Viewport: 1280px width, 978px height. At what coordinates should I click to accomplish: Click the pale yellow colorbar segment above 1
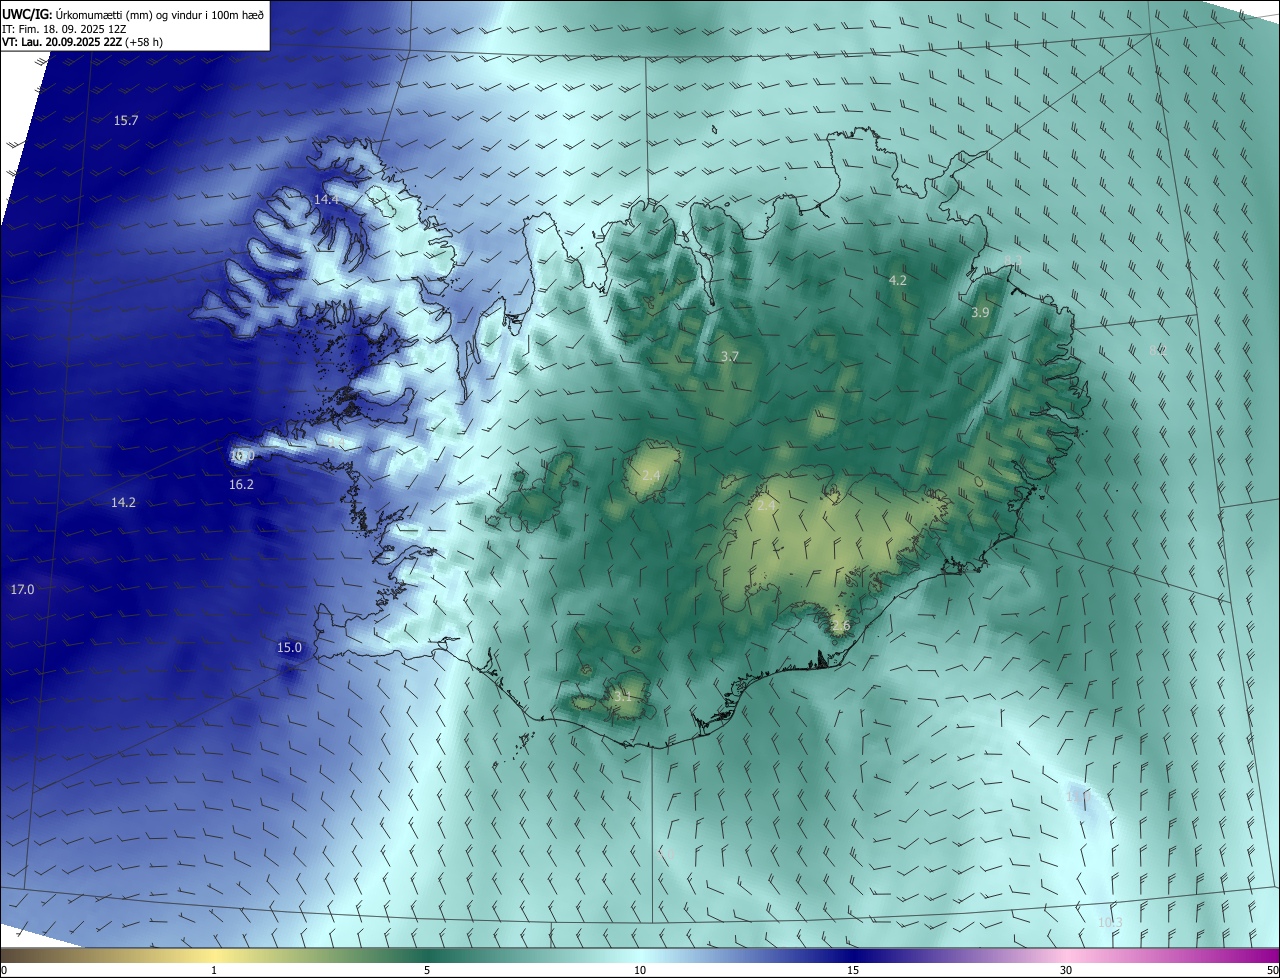[214, 955]
